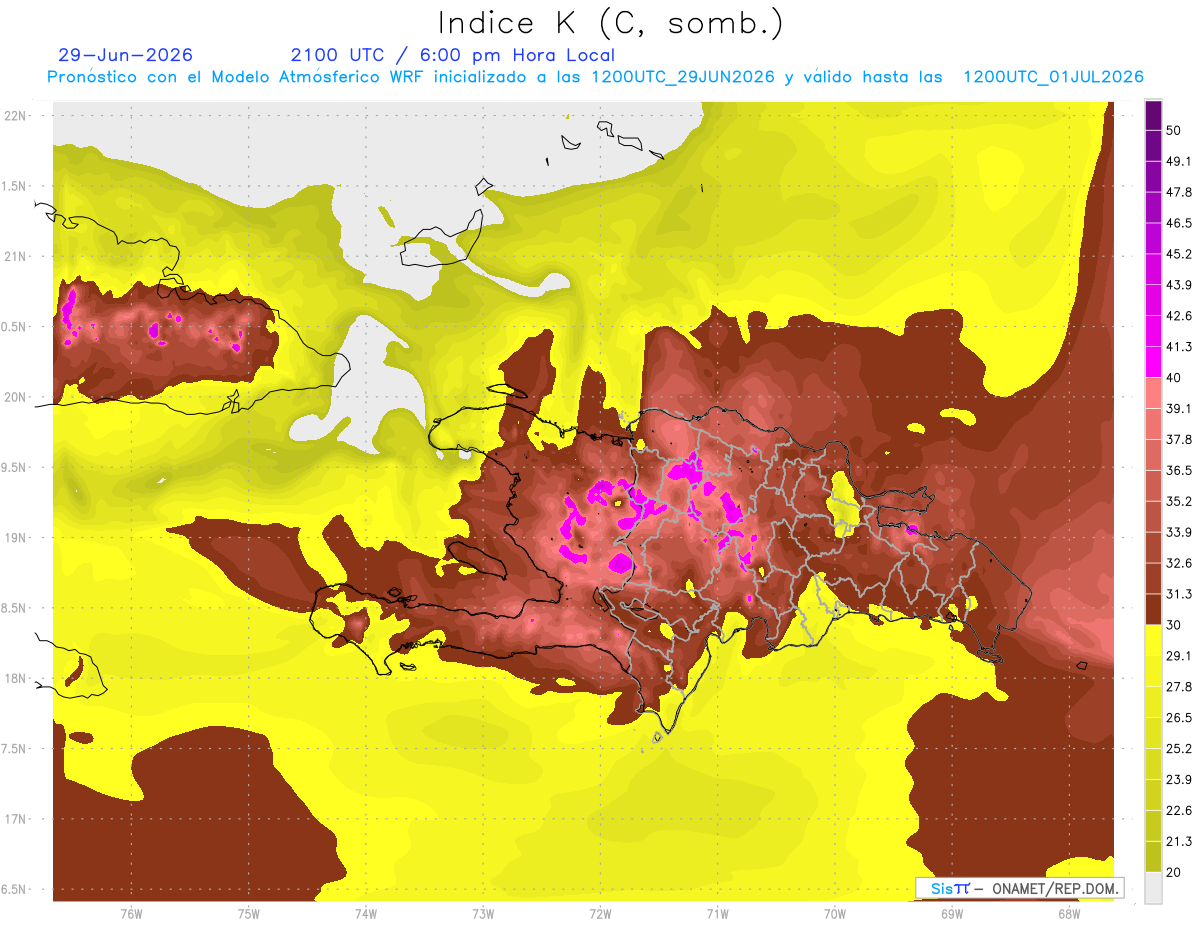
Task: Click the '21.3' color scale value
Action: click(x=1179, y=842)
